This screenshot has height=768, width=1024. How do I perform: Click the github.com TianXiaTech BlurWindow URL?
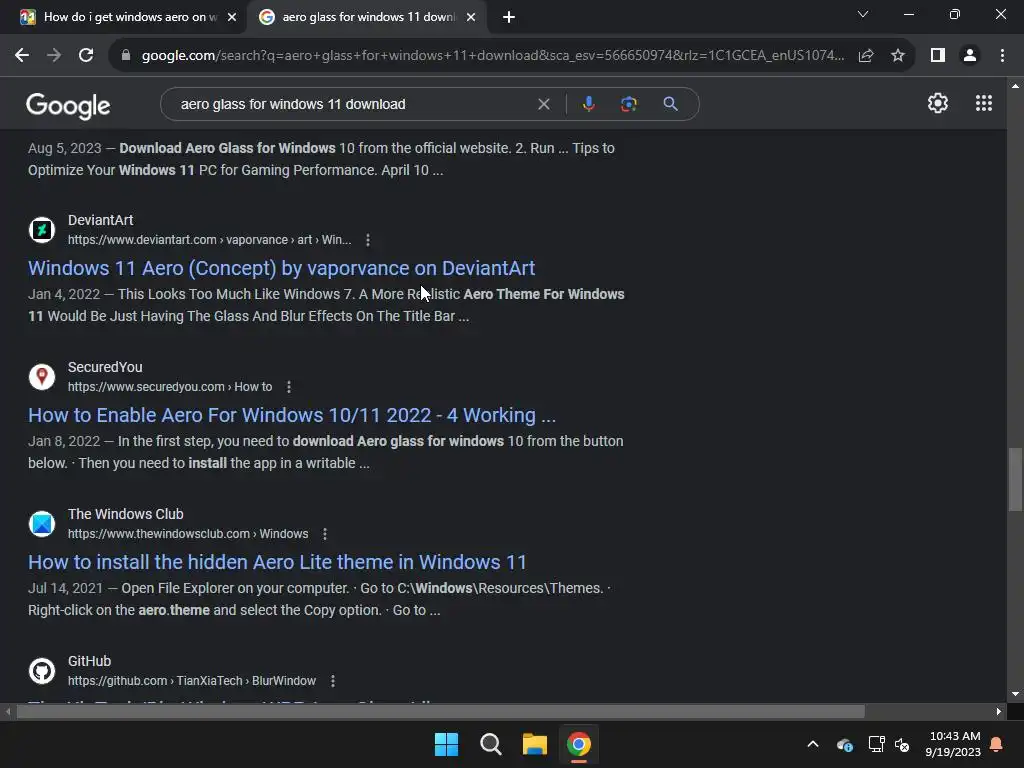coord(192,681)
